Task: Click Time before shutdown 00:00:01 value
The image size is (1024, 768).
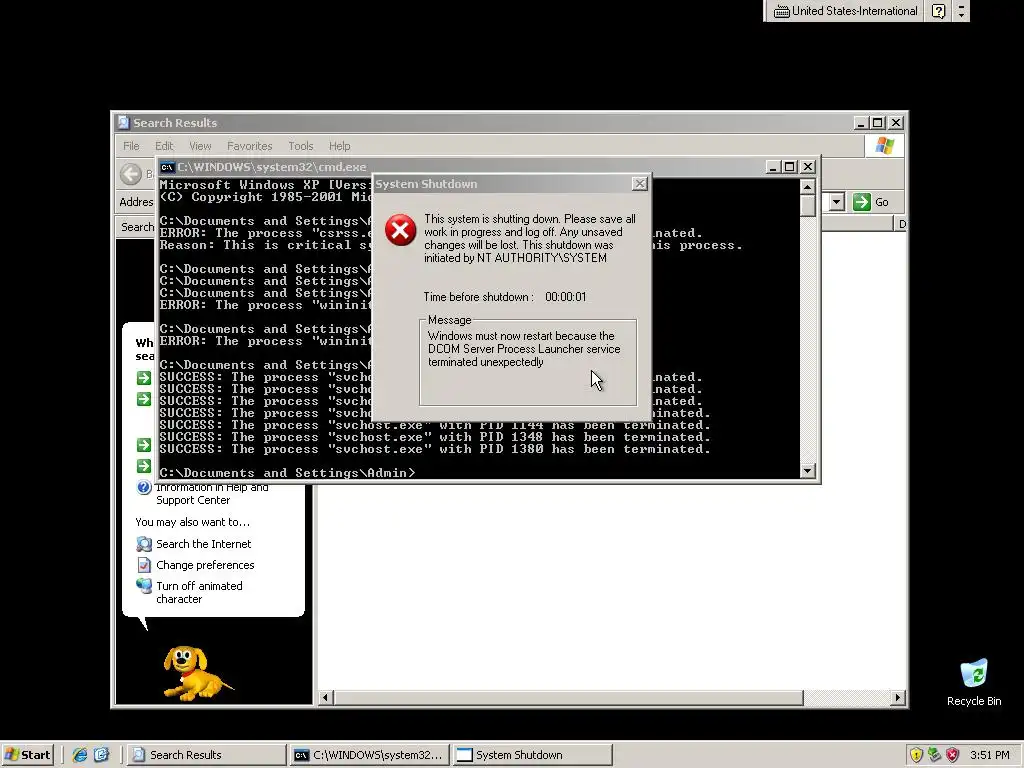Action: pos(566,297)
